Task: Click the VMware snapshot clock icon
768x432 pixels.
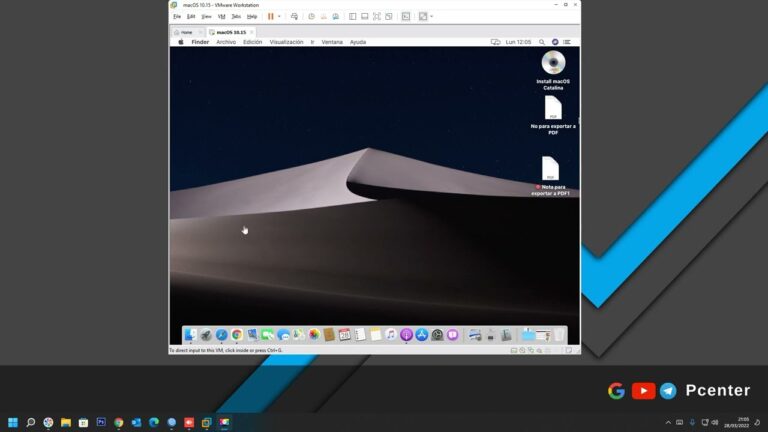Action: click(x=311, y=16)
